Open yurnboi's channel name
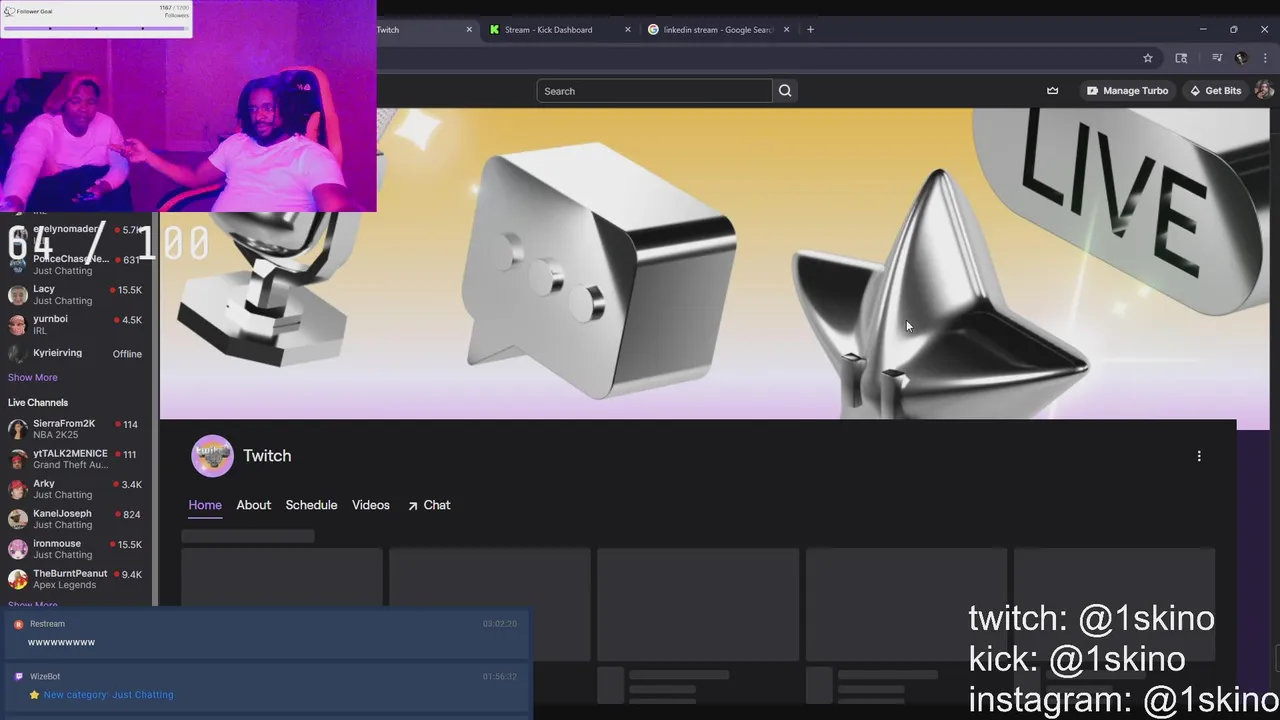Image resolution: width=1280 pixels, height=720 pixels. (50, 319)
